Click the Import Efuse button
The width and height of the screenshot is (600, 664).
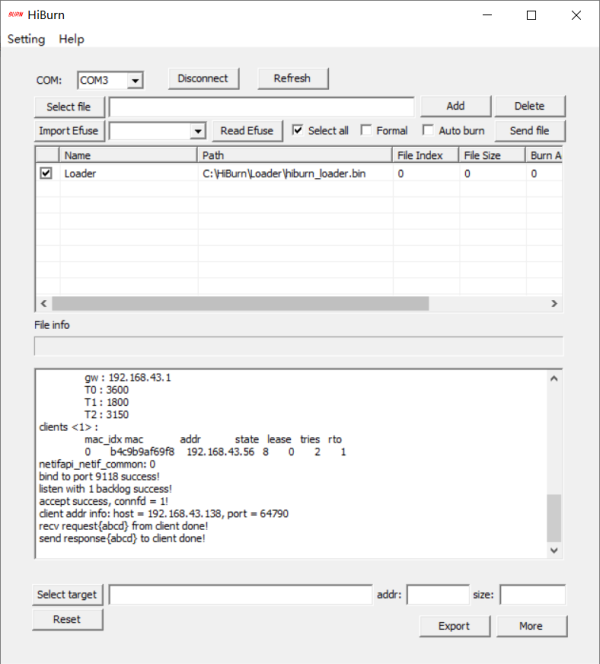(69, 131)
